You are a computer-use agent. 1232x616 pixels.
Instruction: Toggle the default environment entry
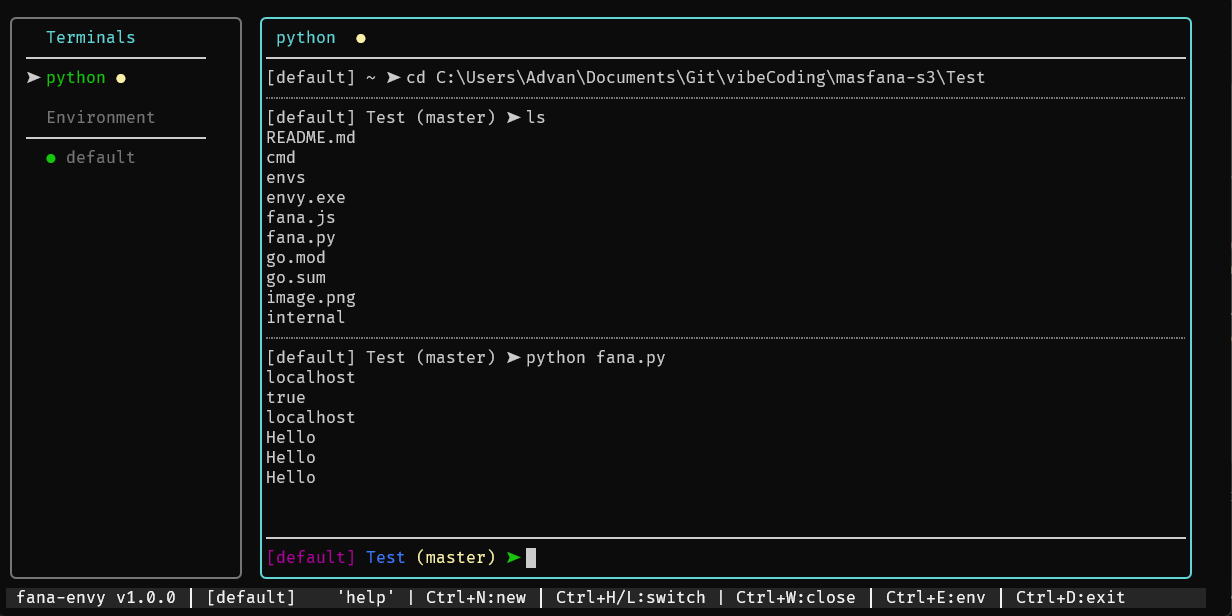[x=100, y=157]
